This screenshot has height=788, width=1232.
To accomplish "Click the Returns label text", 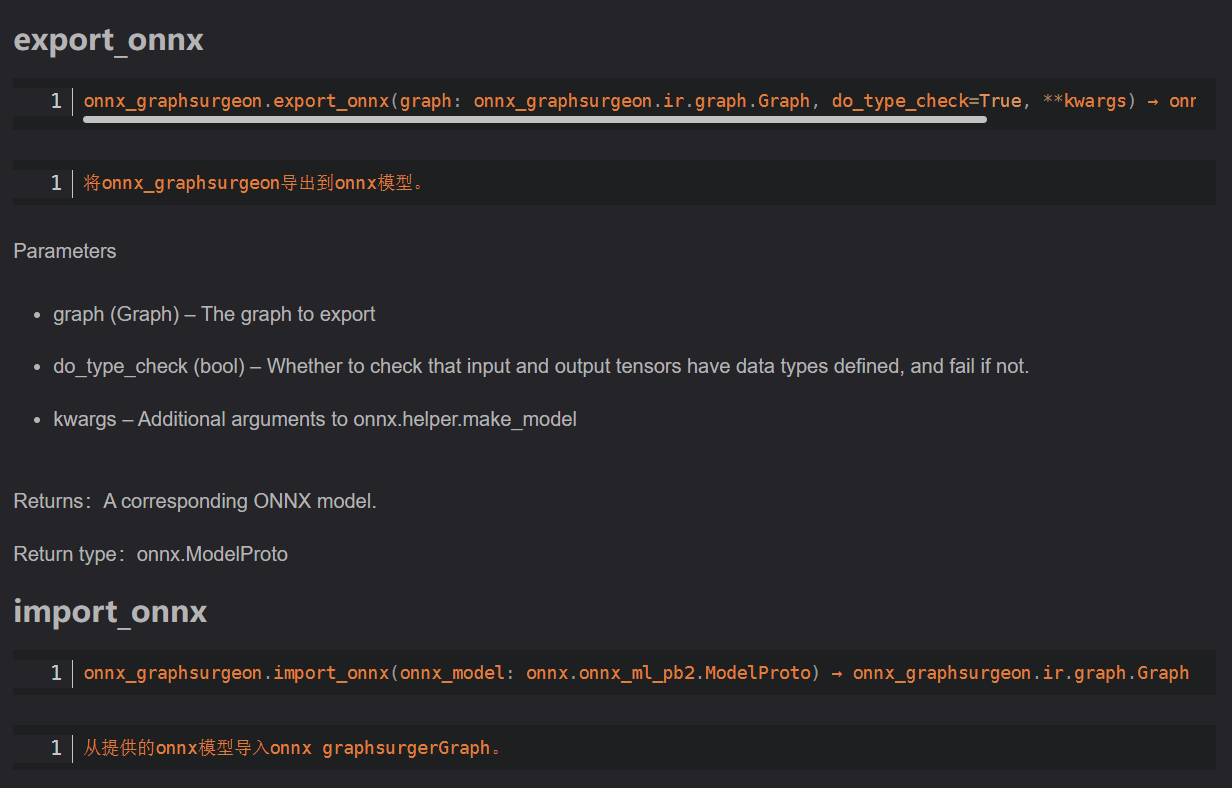I will pos(47,501).
